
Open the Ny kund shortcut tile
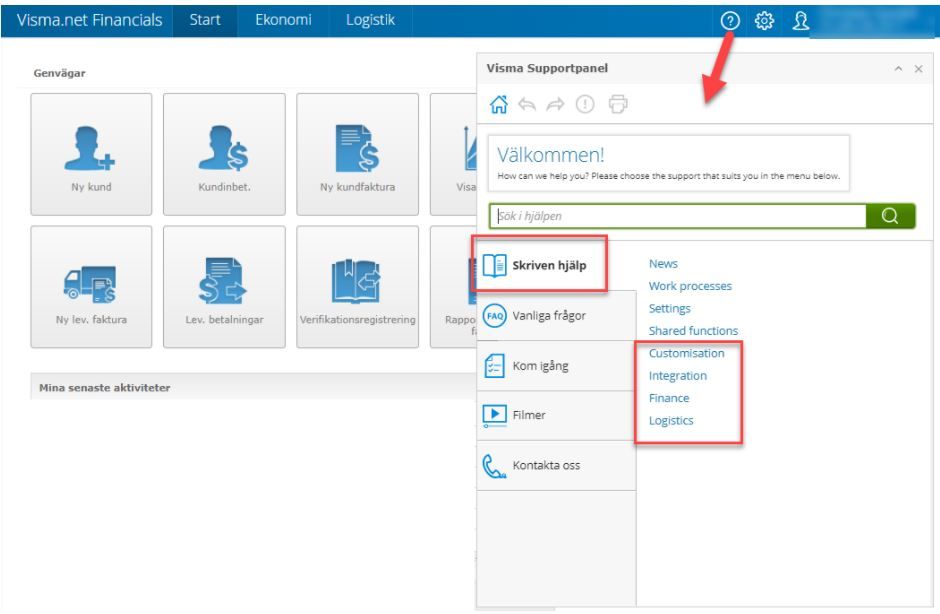(91, 154)
